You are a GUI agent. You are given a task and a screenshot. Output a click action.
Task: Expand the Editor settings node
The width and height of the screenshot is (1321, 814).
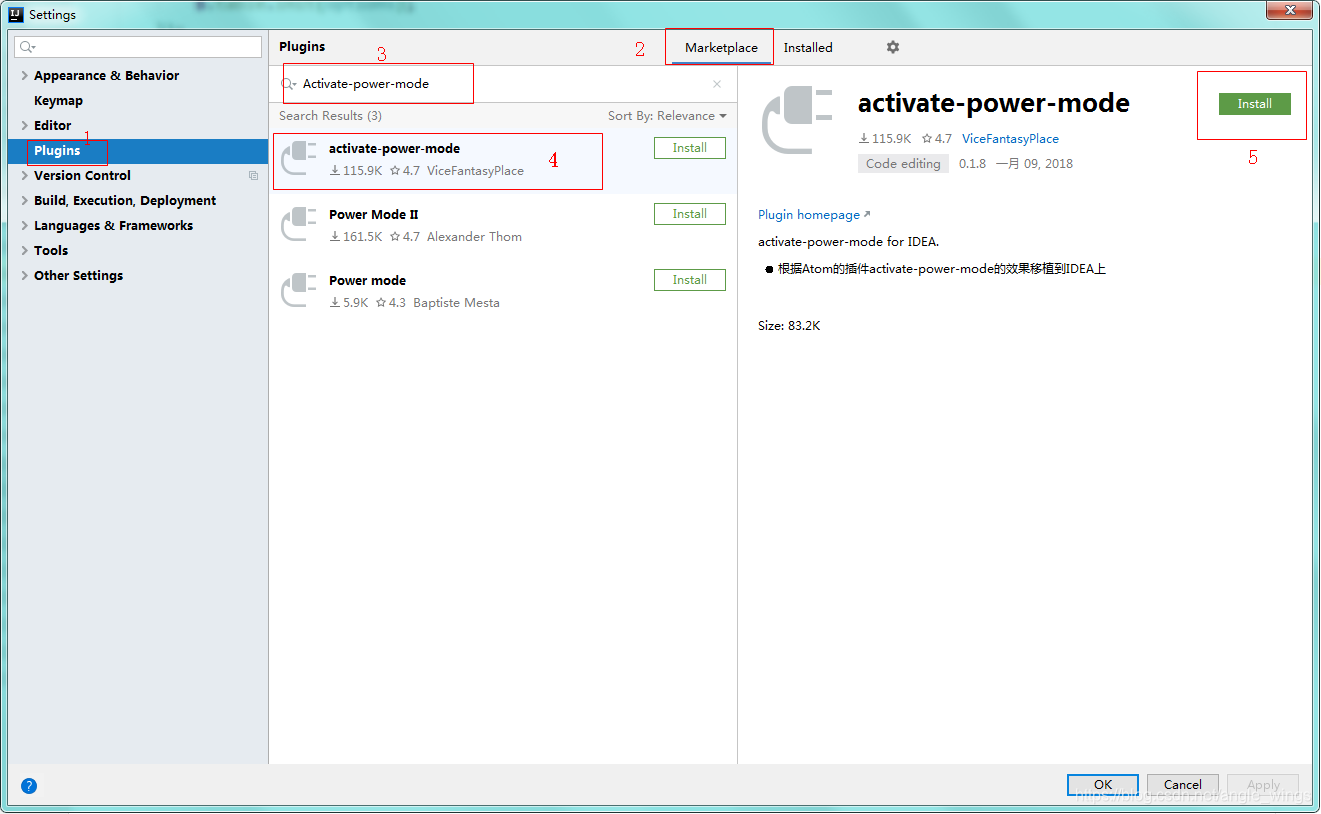tap(24, 126)
